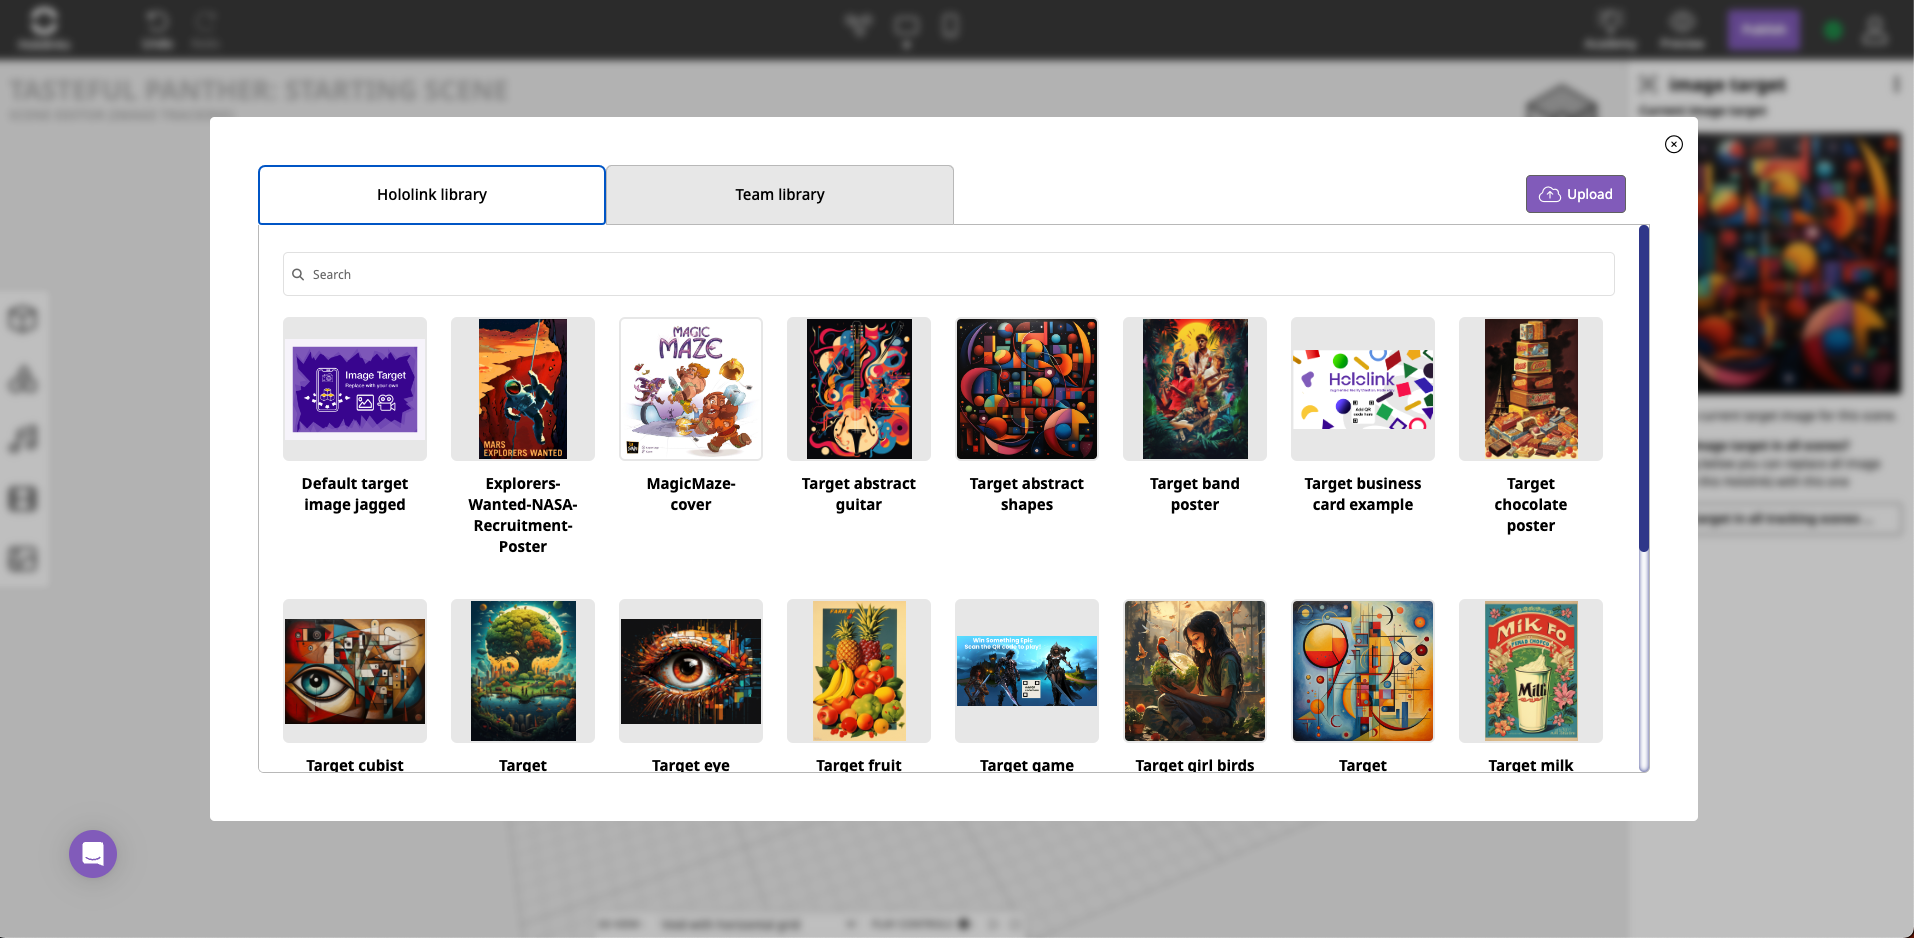This screenshot has height=938, width=1914.
Task: Pick the Target fruit image
Action: [859, 671]
